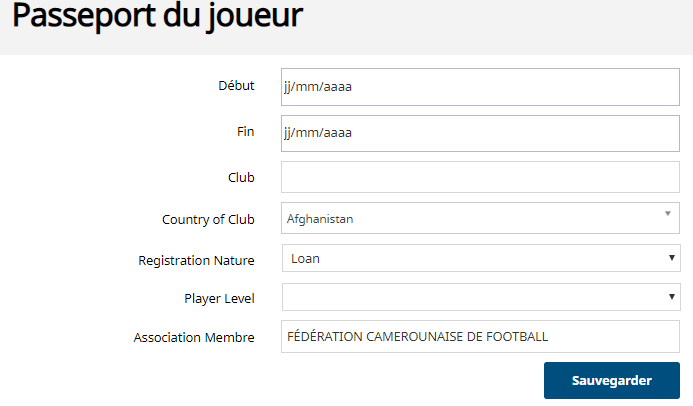Click the Registration Nature label
Image resolution: width=693 pixels, height=406 pixels.
[196, 260]
